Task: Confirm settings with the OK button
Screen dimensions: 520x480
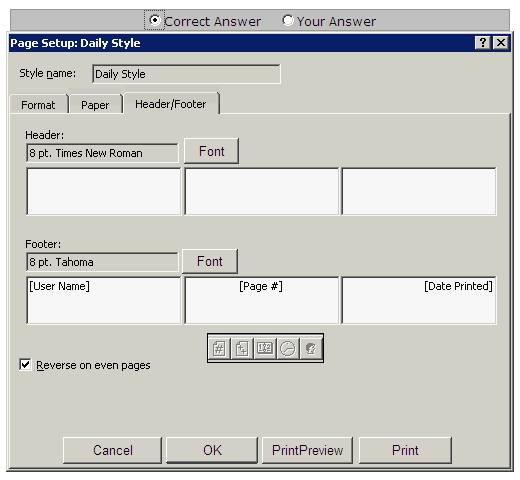Action: tap(212, 450)
